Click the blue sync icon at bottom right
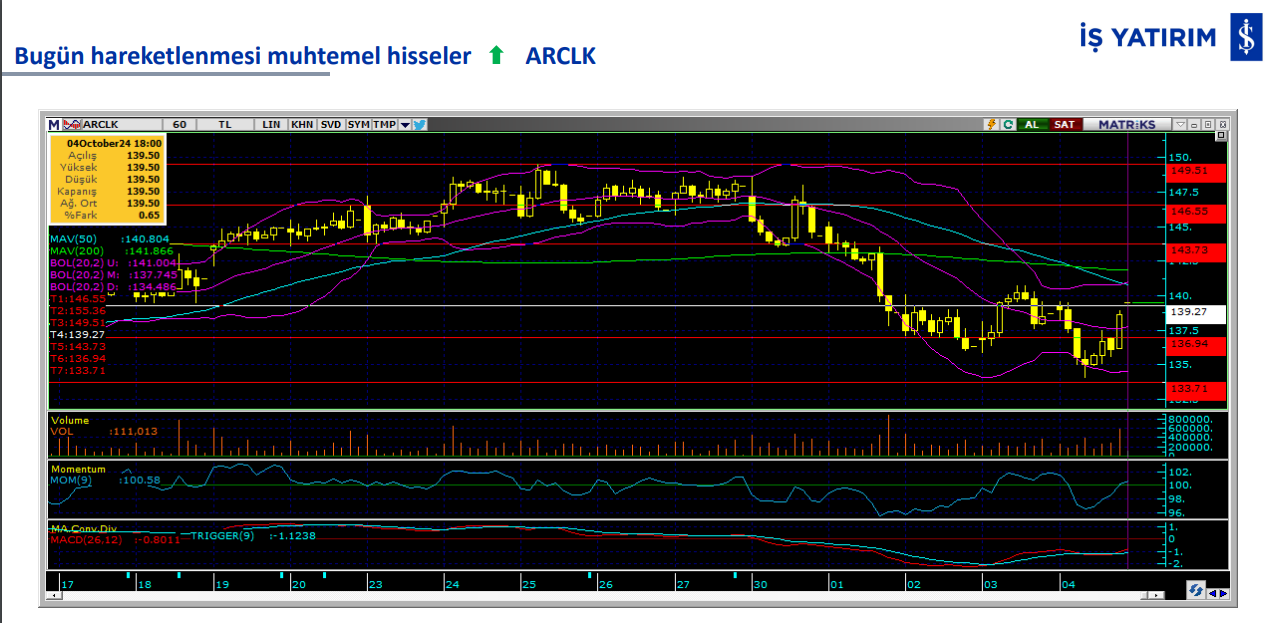This screenshot has width=1271, height=623. [1195, 592]
